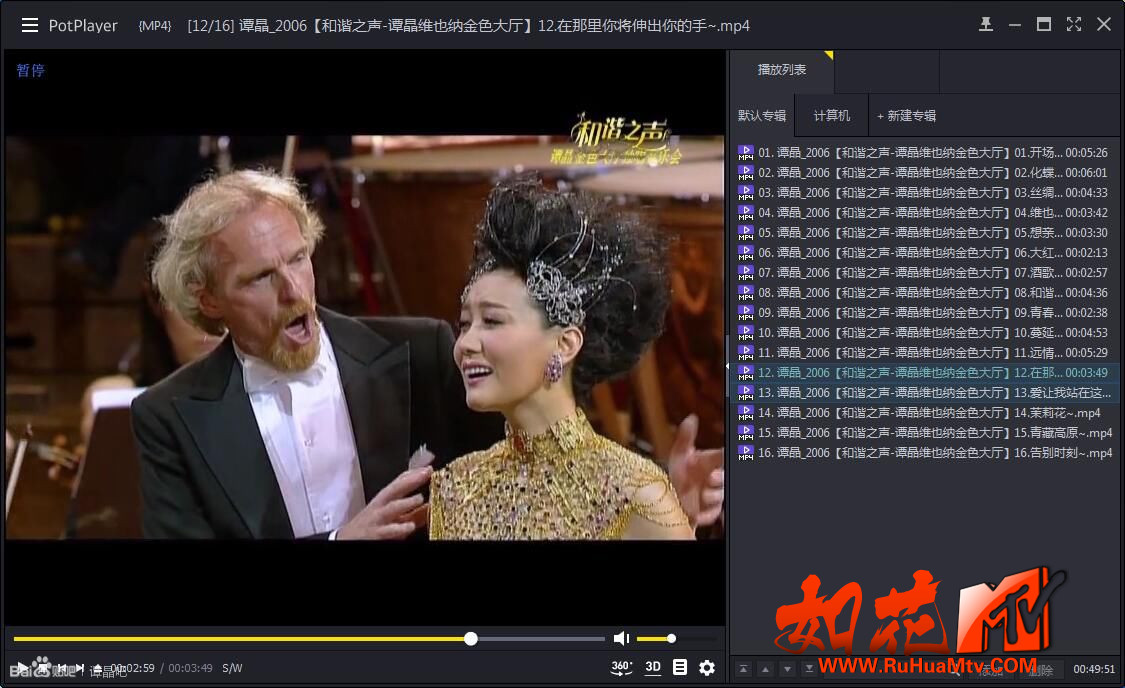Click the current time 00:02:59 display
The height and width of the screenshot is (688, 1125).
133,668
